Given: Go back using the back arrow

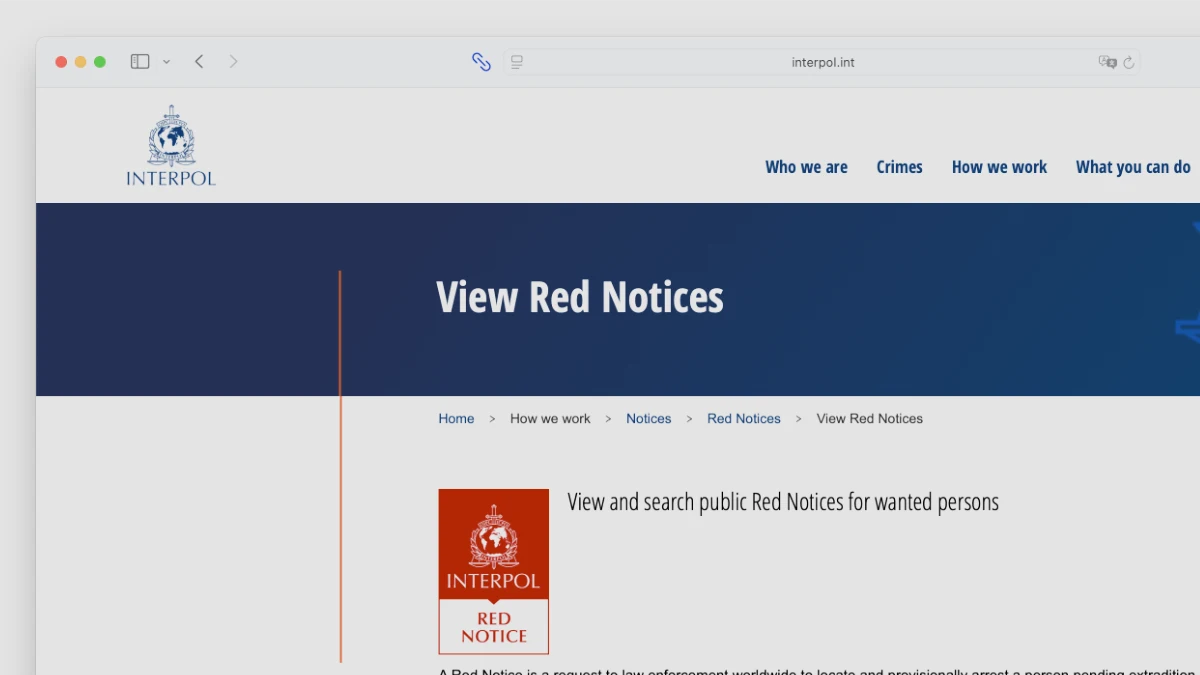Looking at the screenshot, I should (199, 62).
